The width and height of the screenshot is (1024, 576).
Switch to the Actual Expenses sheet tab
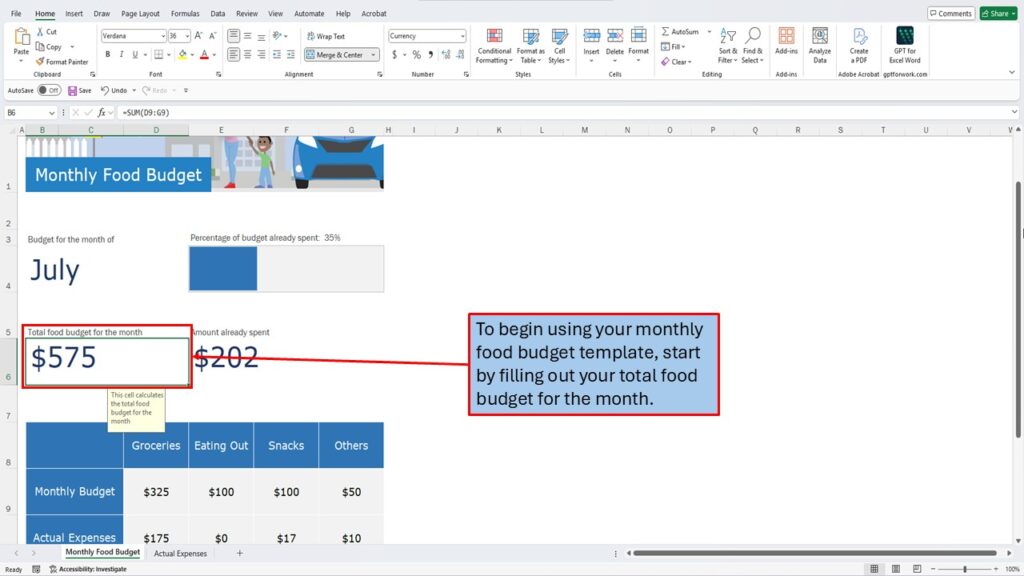tap(180, 553)
